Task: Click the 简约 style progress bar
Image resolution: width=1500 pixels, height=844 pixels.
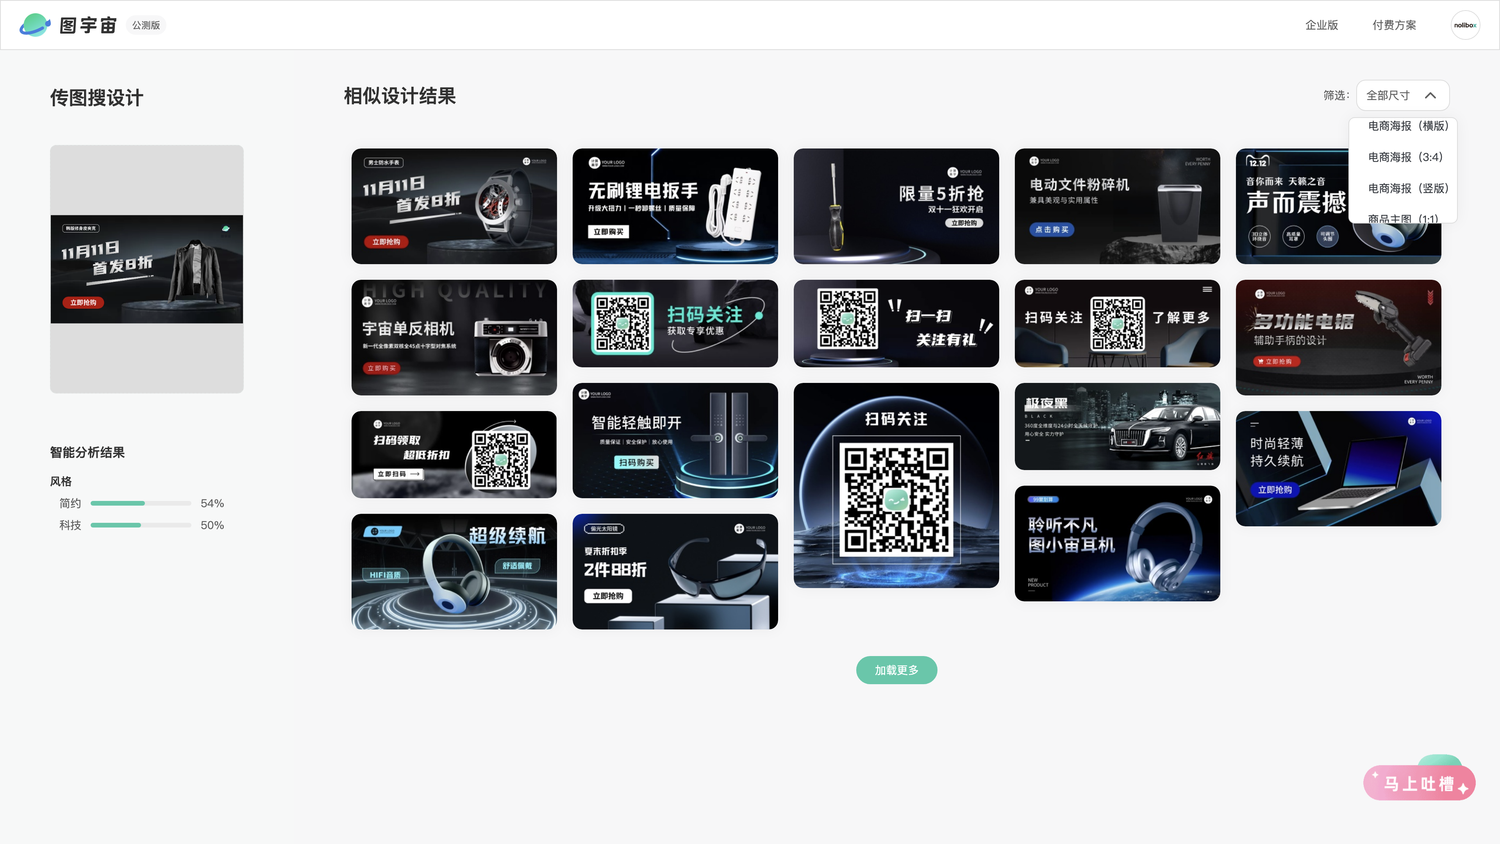Action: (141, 503)
